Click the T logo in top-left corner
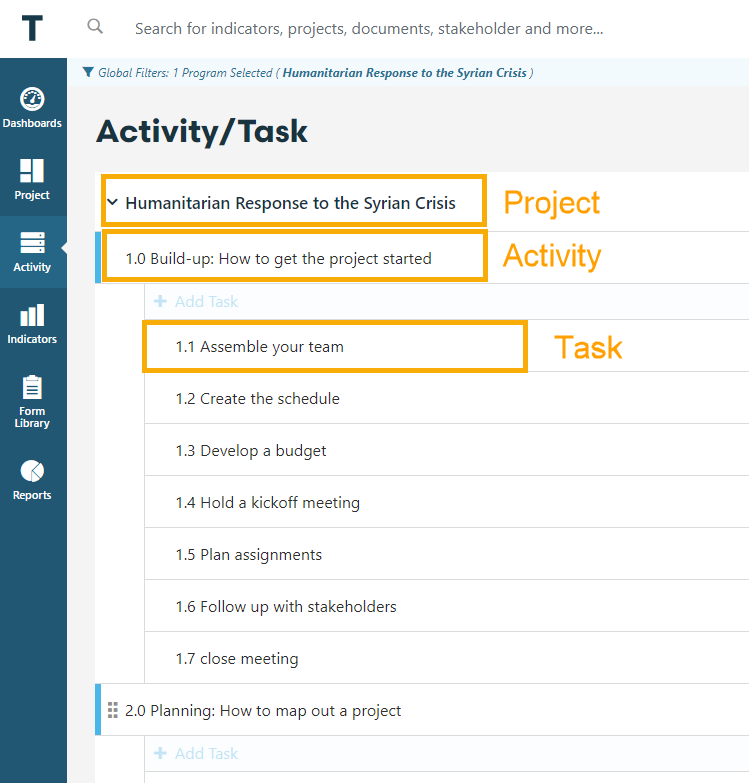Image resolution: width=749 pixels, height=783 pixels. pyautogui.click(x=32, y=28)
